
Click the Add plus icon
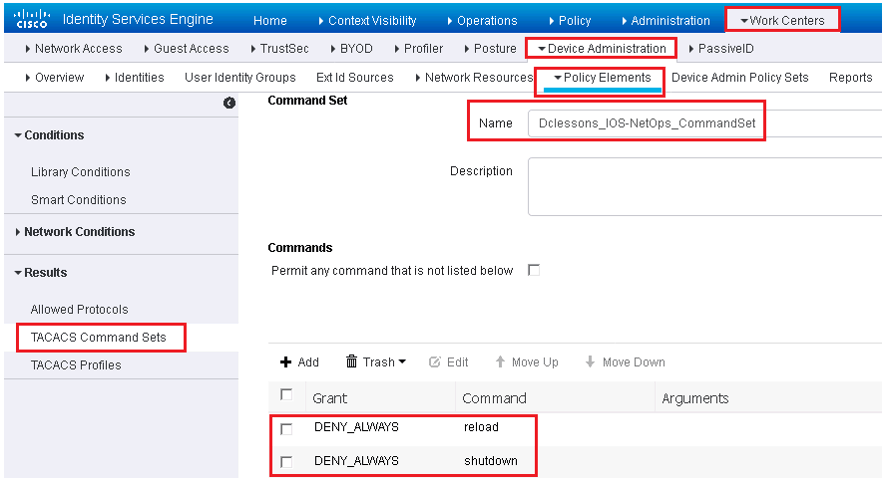pos(286,362)
